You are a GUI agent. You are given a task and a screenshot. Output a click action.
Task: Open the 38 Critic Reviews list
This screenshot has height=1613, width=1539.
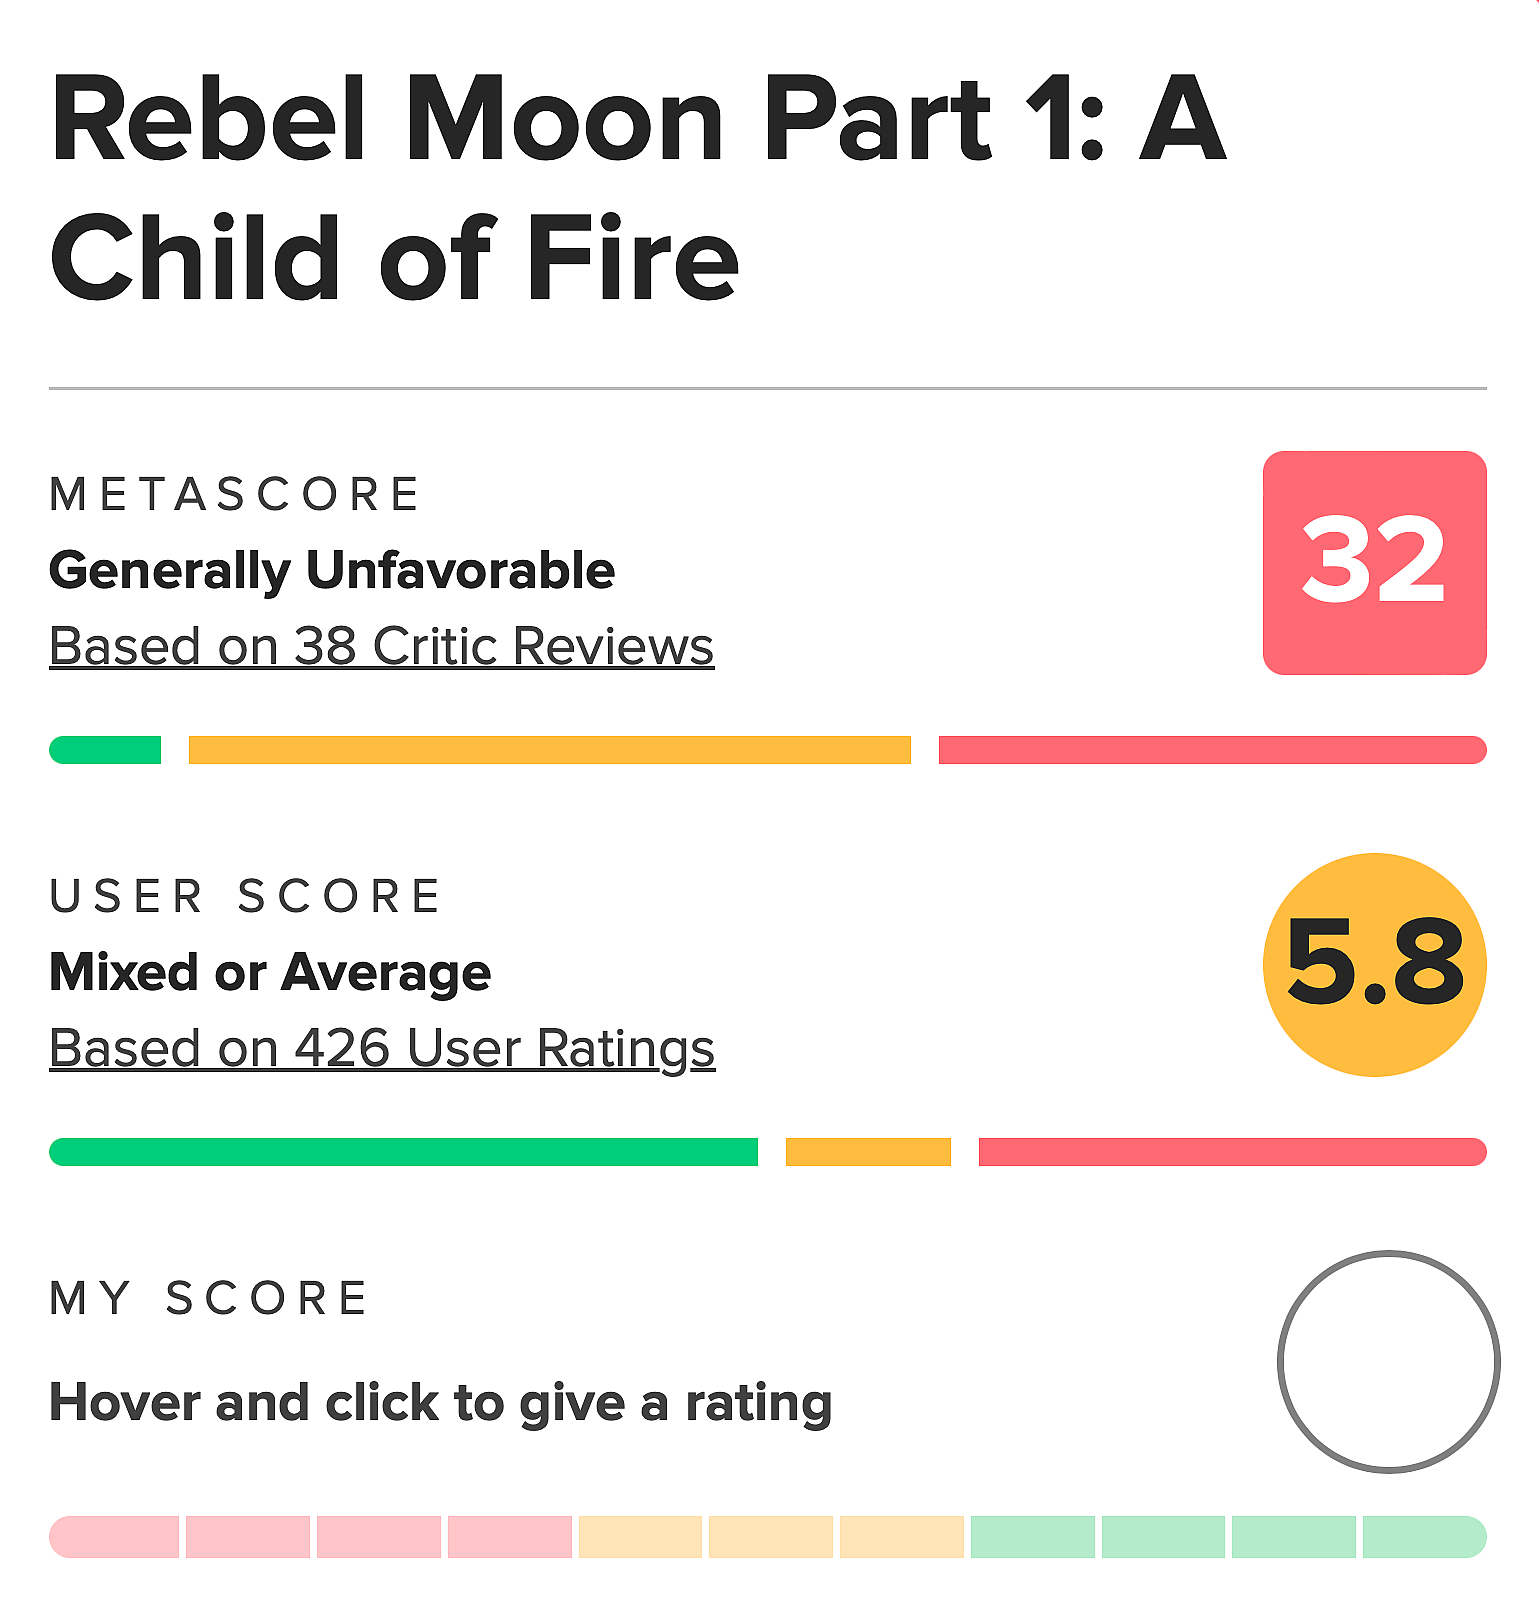tap(380, 645)
